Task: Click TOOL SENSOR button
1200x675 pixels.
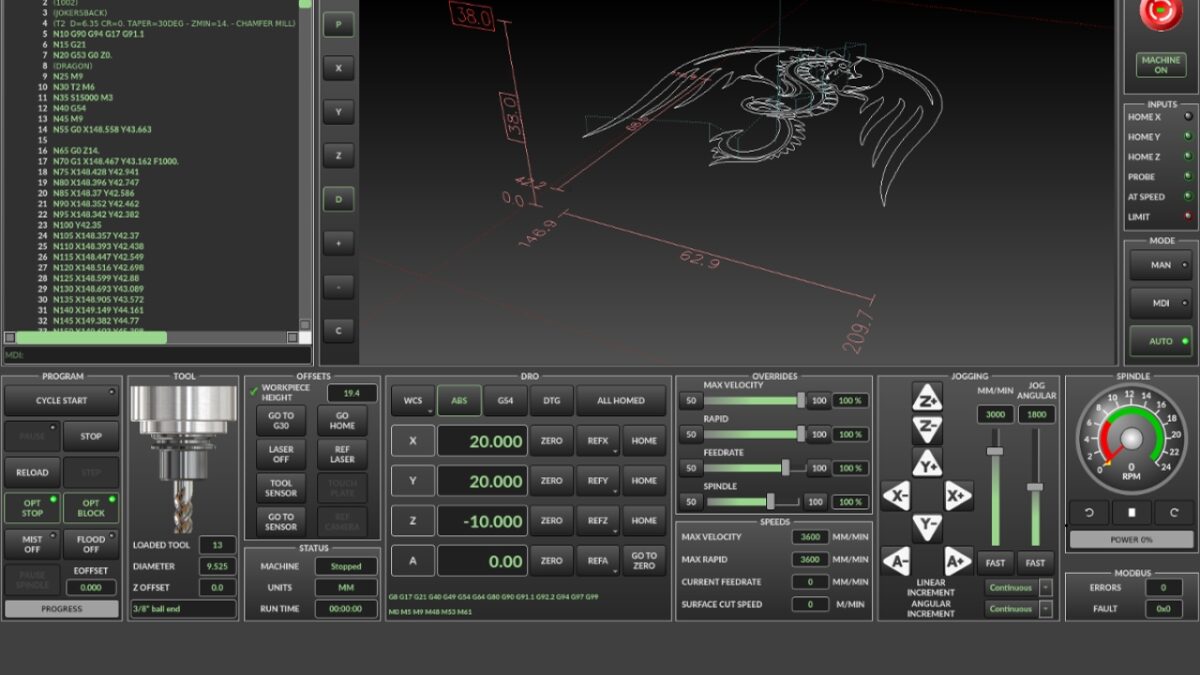Action: point(281,487)
